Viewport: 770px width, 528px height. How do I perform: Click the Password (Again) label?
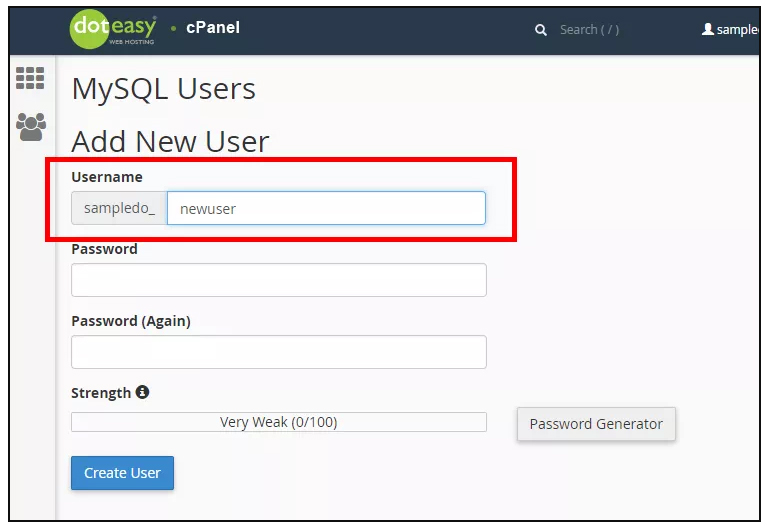click(131, 321)
